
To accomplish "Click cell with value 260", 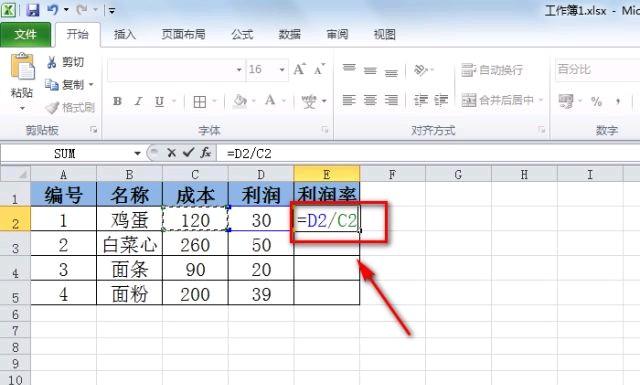I will coord(195,244).
